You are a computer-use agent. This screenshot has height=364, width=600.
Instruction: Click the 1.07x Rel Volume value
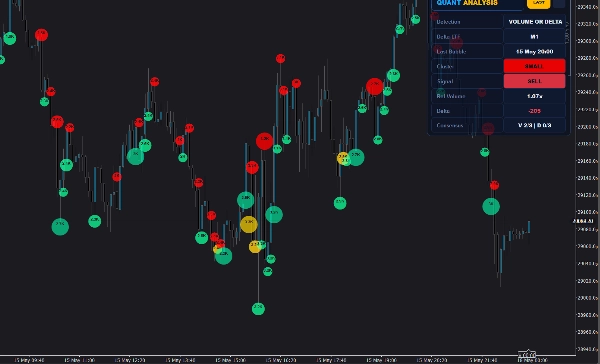tap(535, 96)
